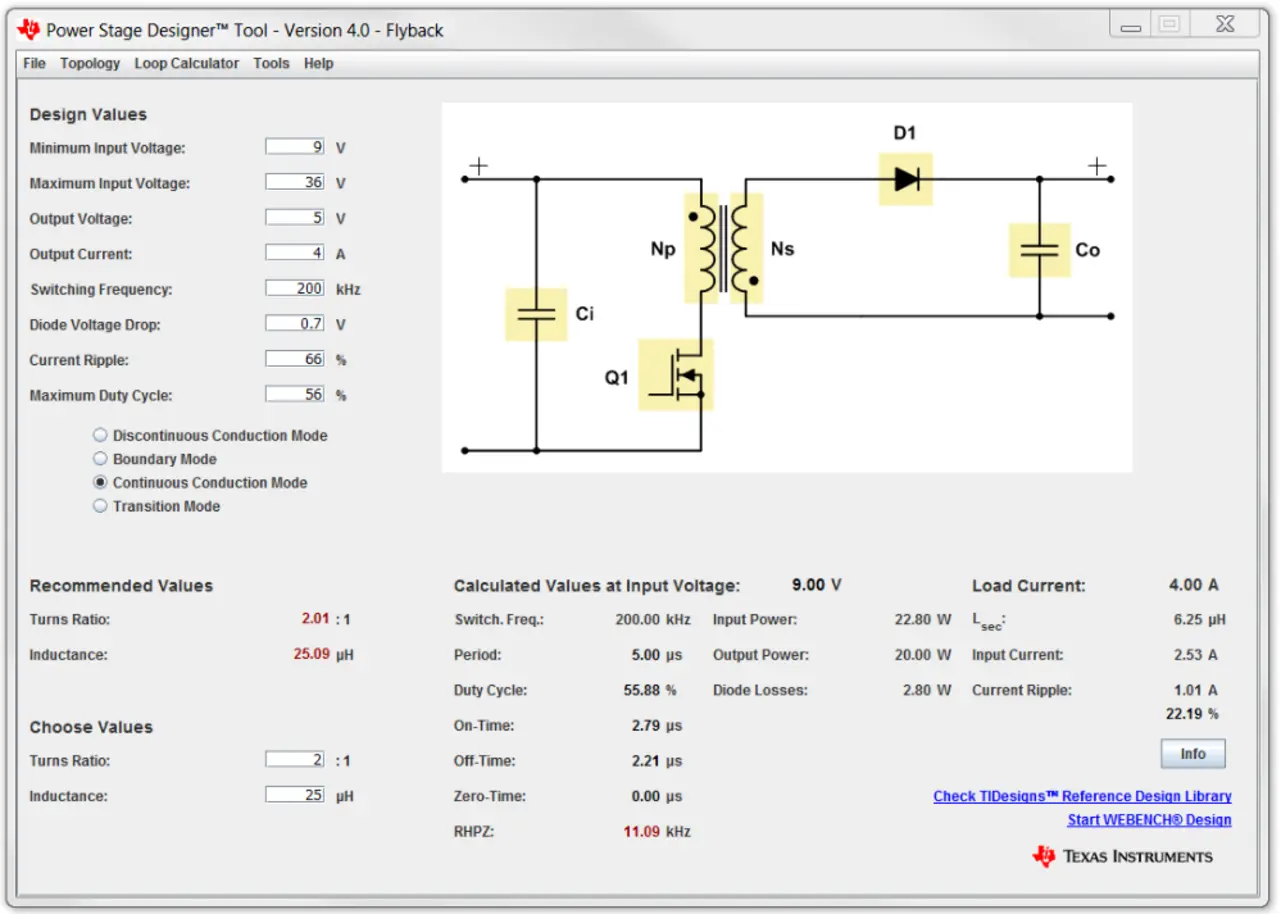
Task: Open Check TIDesigns Reference Design Library link
Action: pyautogui.click(x=1082, y=796)
